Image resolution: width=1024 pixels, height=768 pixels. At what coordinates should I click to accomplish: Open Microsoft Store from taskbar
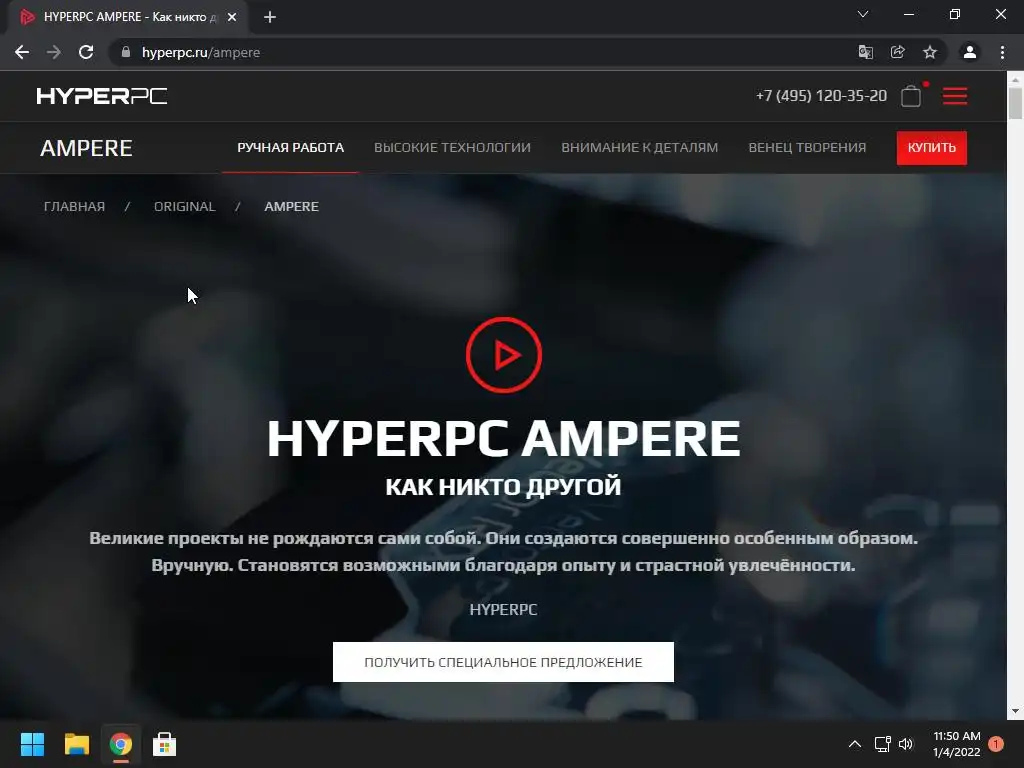coord(165,744)
